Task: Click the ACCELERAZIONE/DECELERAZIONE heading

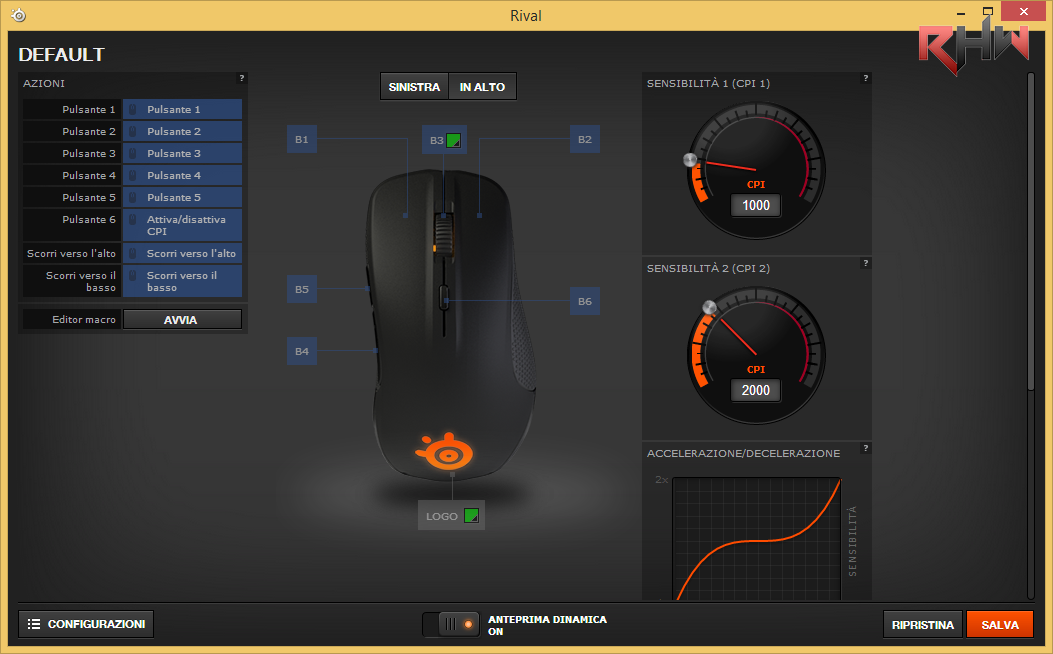Action: click(x=743, y=453)
